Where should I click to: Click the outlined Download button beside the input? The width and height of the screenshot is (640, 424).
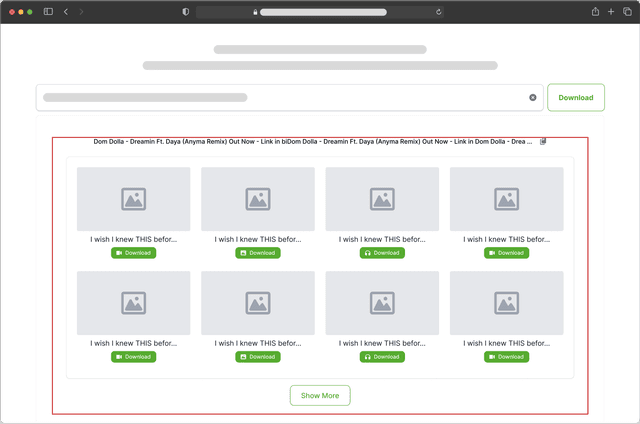(575, 98)
